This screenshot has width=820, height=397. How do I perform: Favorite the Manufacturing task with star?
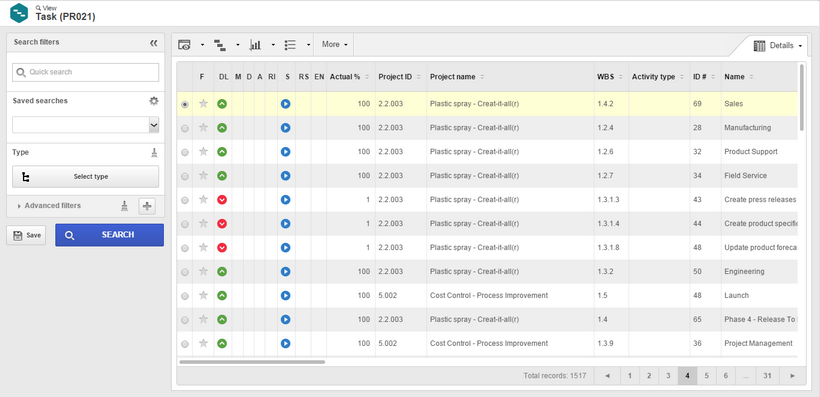point(203,128)
